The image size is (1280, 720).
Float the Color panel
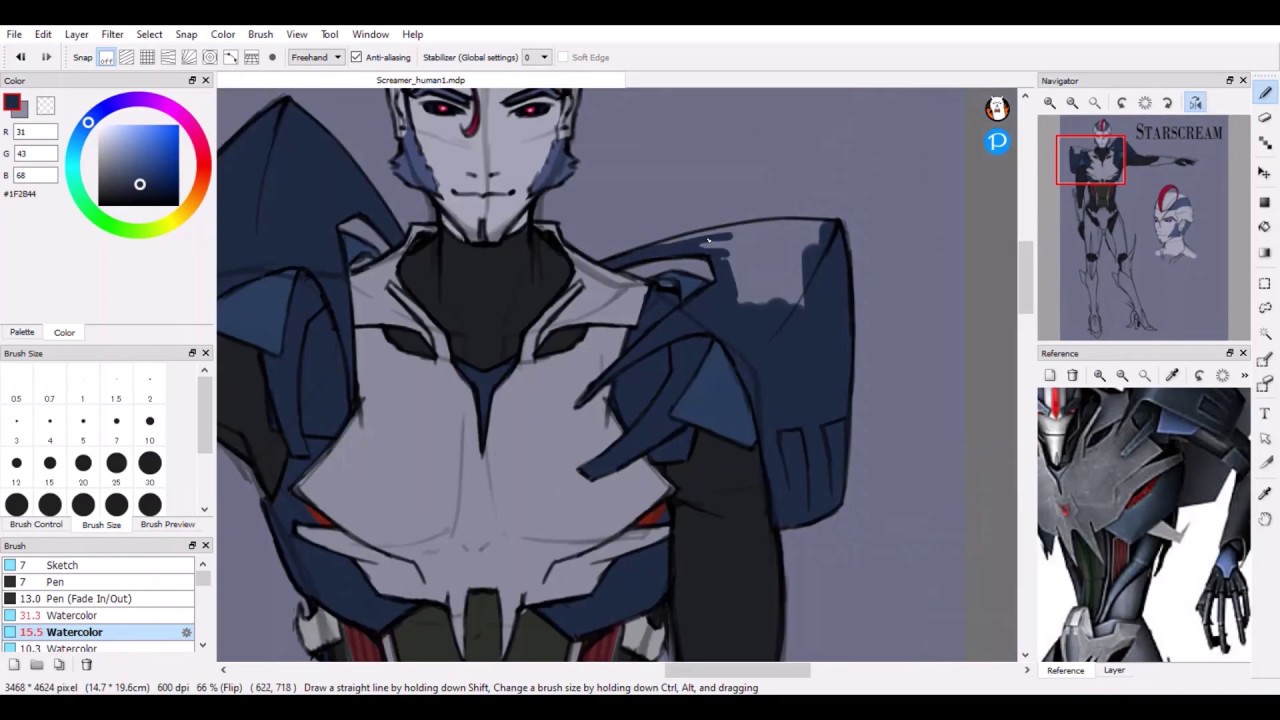click(192, 81)
